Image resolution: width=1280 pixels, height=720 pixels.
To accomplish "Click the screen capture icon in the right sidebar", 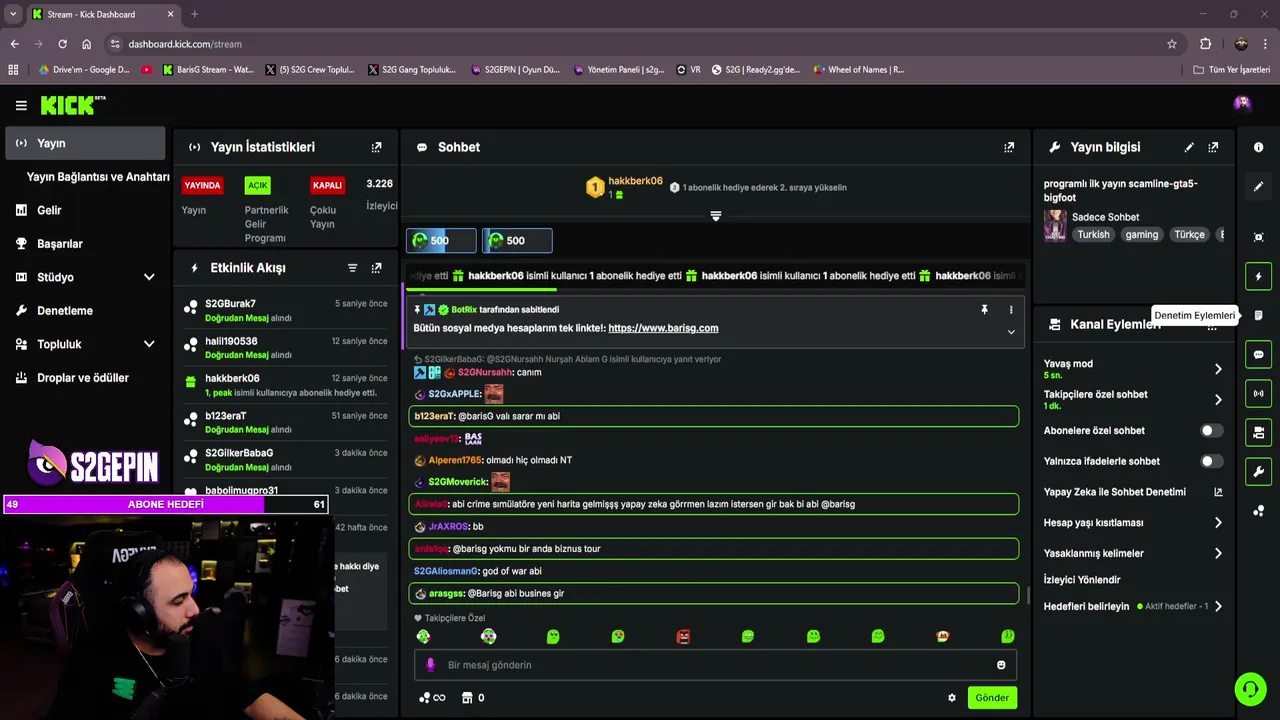I will click(1258, 237).
